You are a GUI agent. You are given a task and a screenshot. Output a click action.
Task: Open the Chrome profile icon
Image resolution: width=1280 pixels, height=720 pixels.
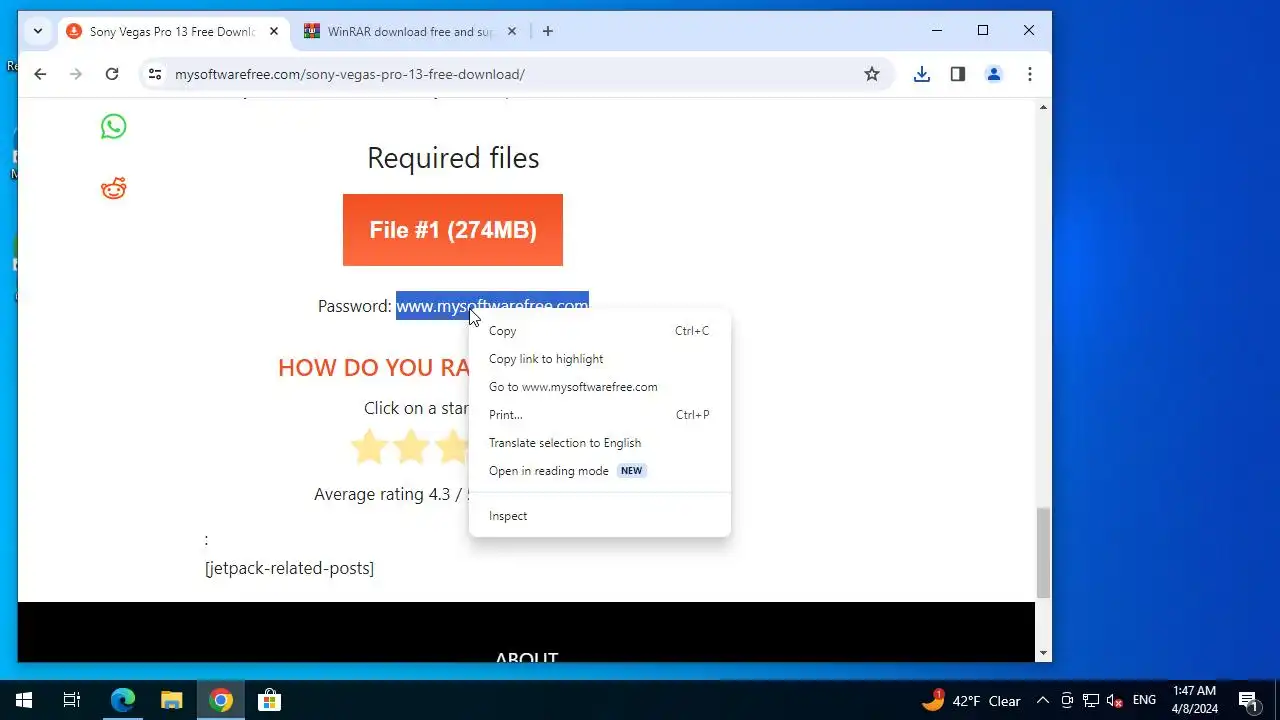click(994, 74)
